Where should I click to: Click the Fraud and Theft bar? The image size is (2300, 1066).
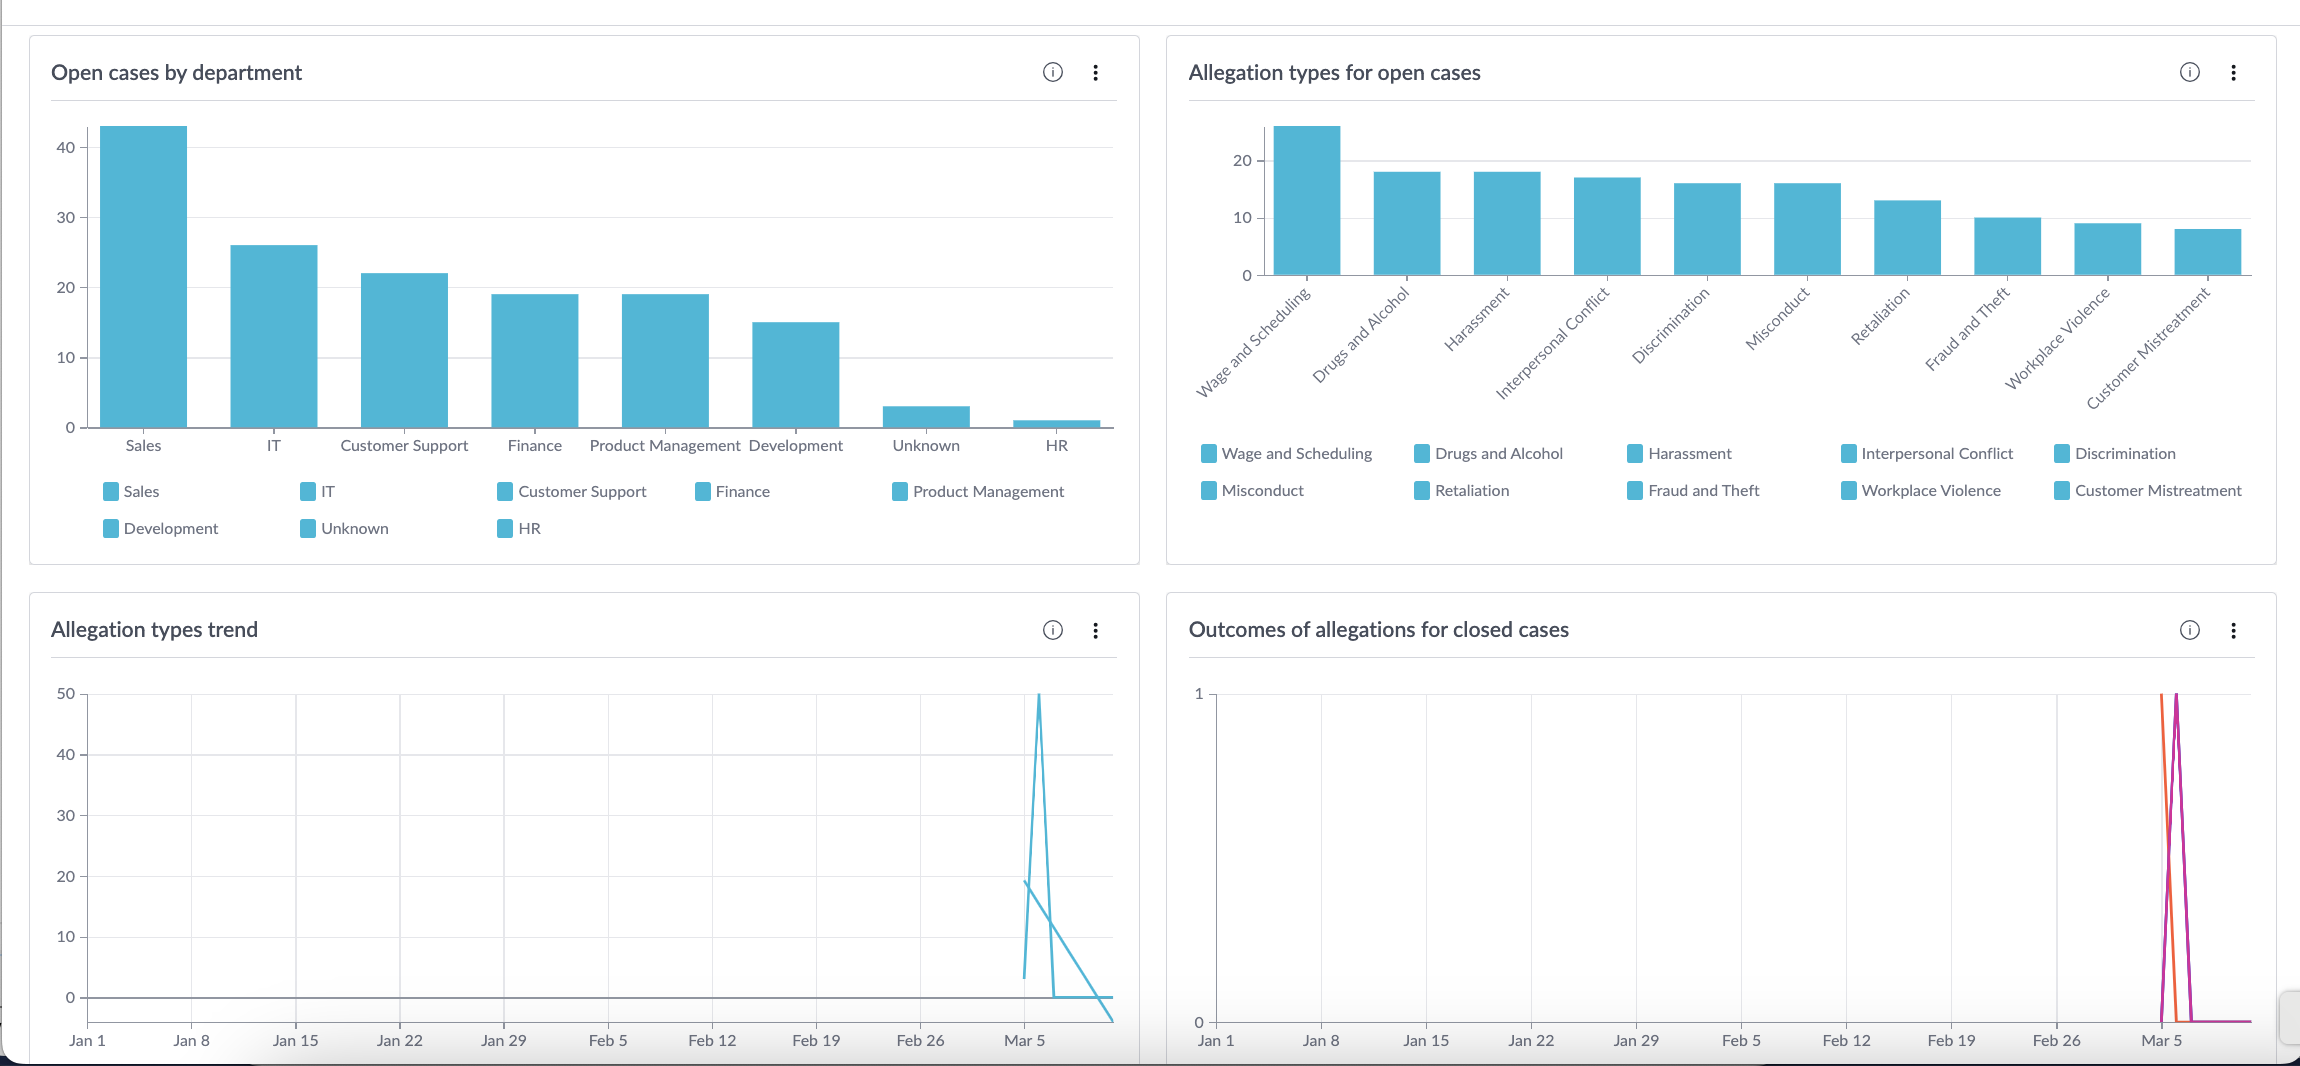pyautogui.click(x=2007, y=246)
